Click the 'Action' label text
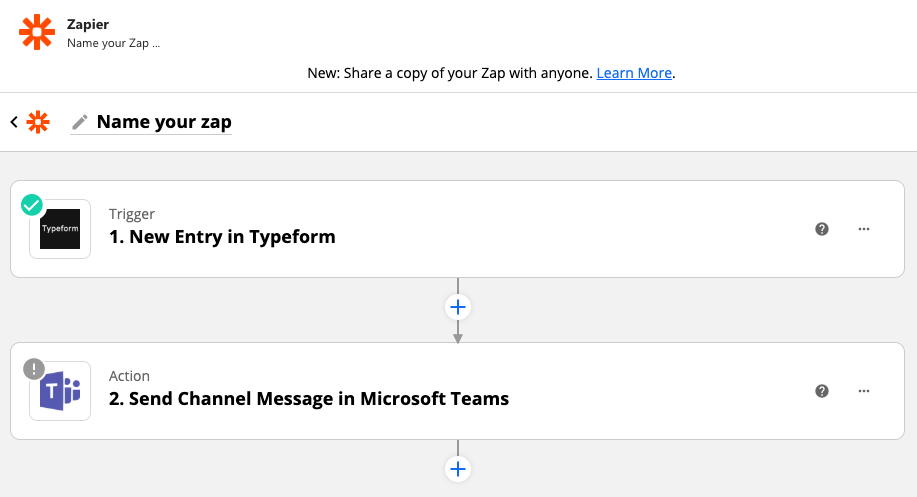917x497 pixels. point(129,376)
